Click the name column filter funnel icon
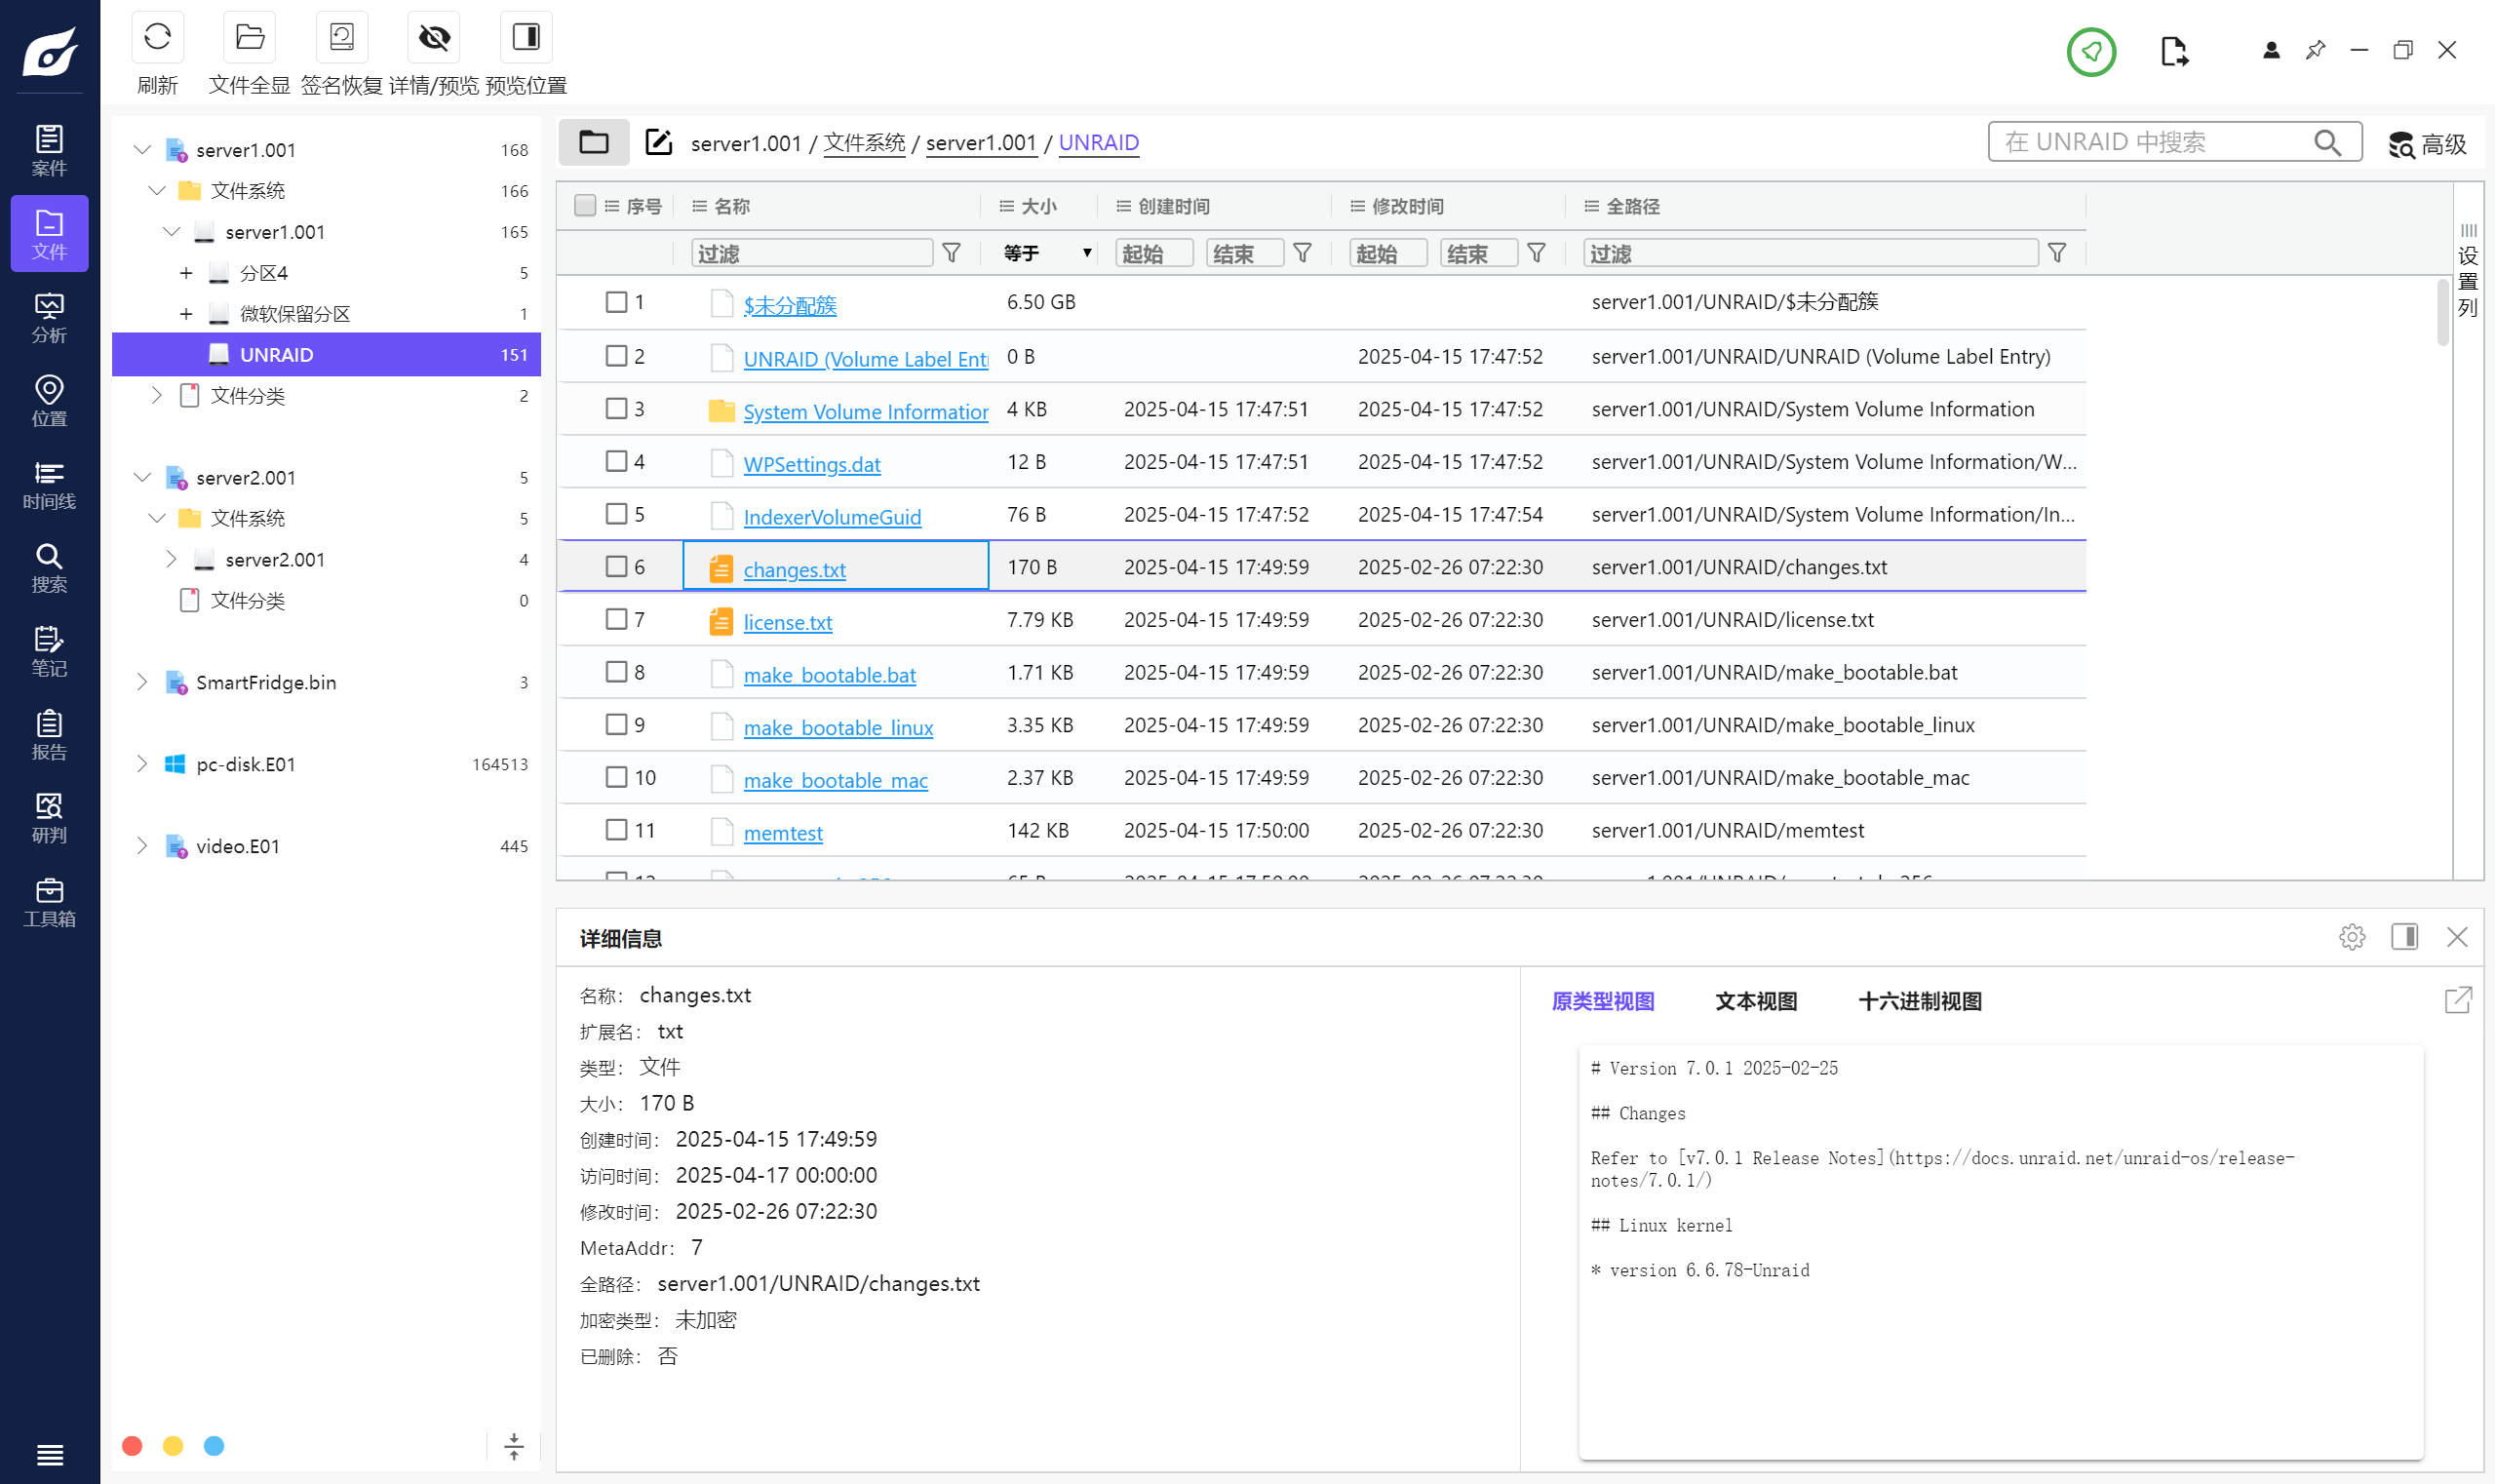 pos(951,253)
